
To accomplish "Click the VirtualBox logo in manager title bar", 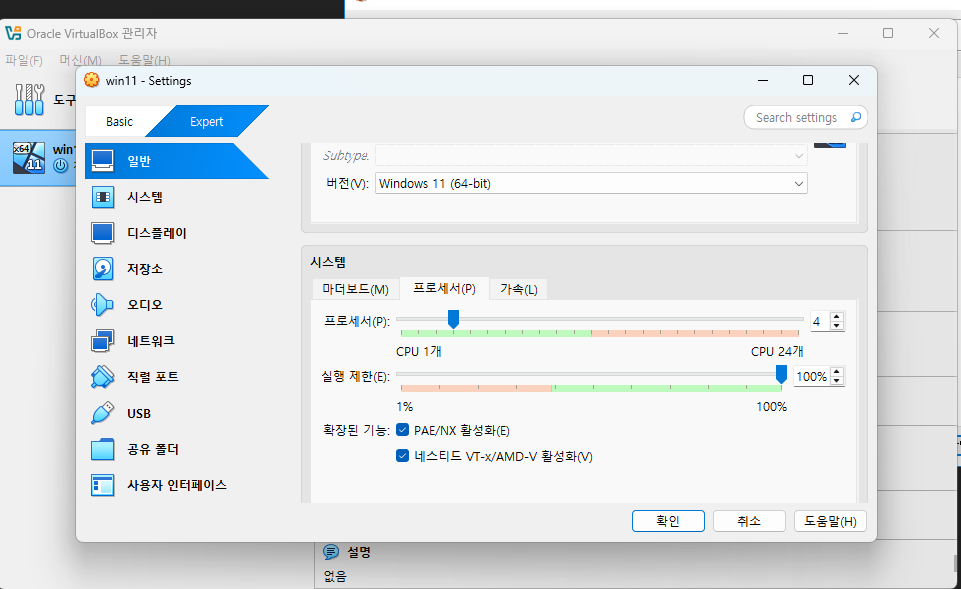I will 13,33.
